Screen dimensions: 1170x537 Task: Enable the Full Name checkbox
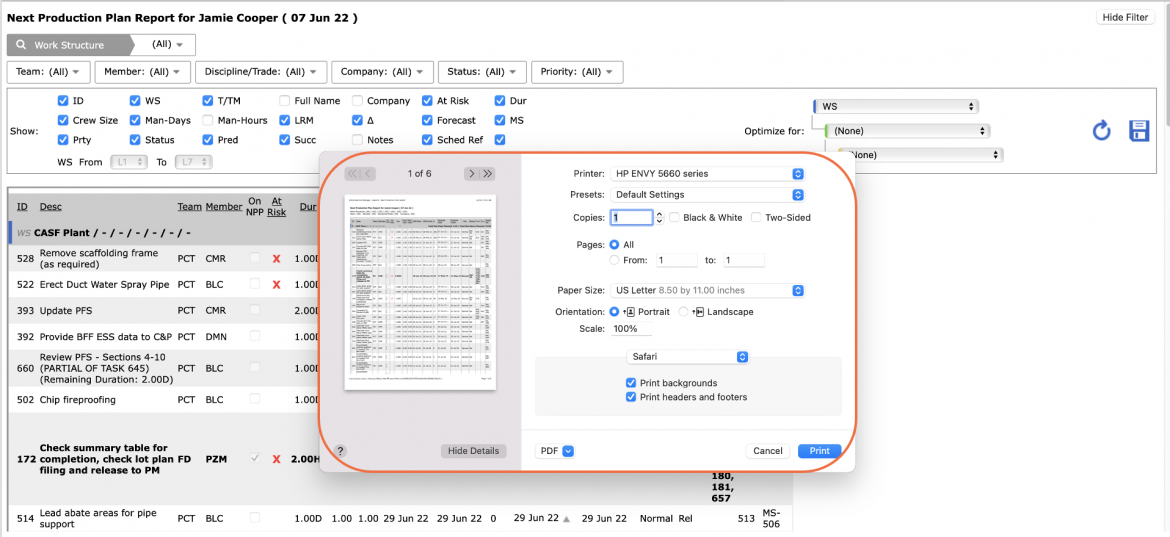click(284, 101)
